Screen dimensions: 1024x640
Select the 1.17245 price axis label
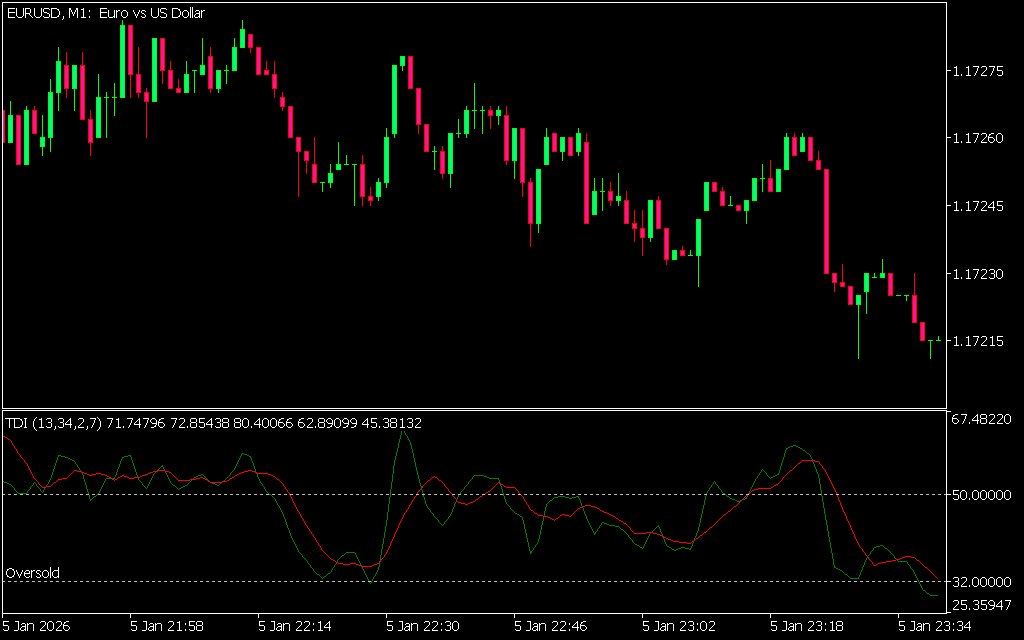pos(977,206)
